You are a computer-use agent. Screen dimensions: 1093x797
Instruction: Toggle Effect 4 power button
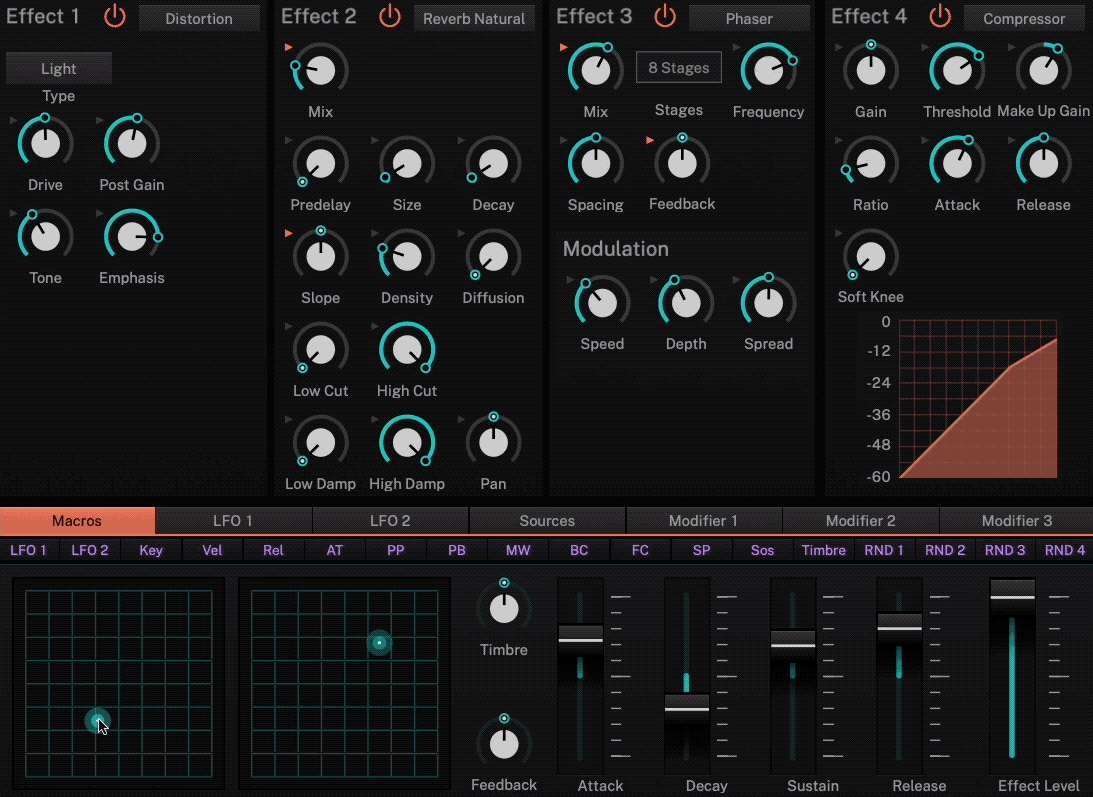pos(940,16)
